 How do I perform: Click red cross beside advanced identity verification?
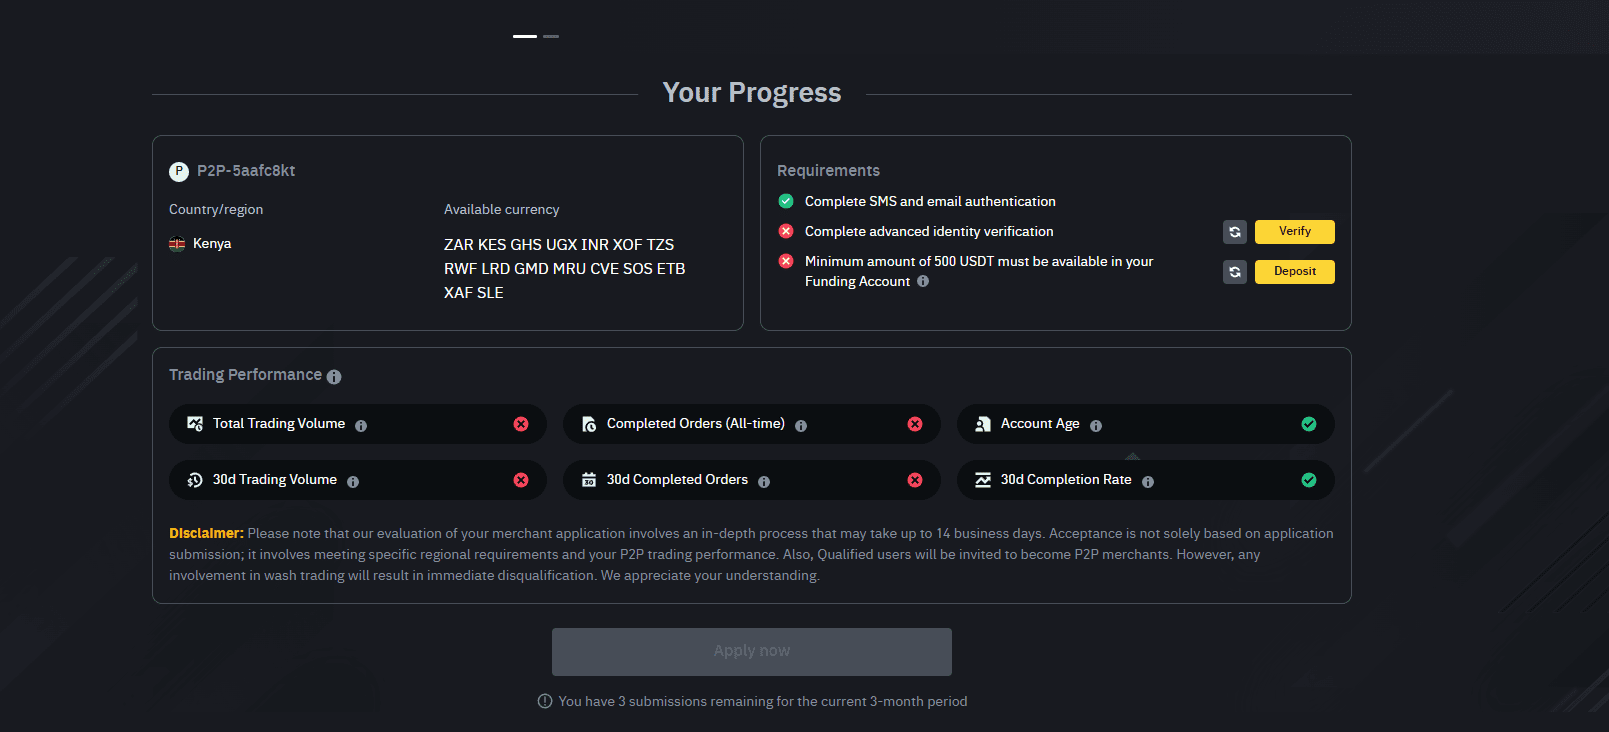[786, 231]
